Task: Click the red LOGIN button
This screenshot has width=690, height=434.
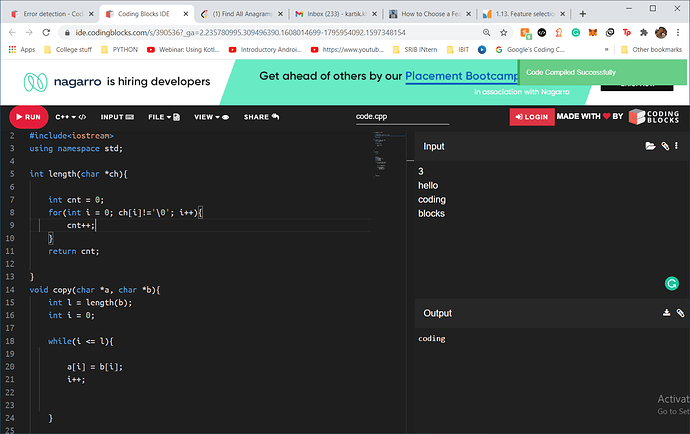Action: coord(531,117)
